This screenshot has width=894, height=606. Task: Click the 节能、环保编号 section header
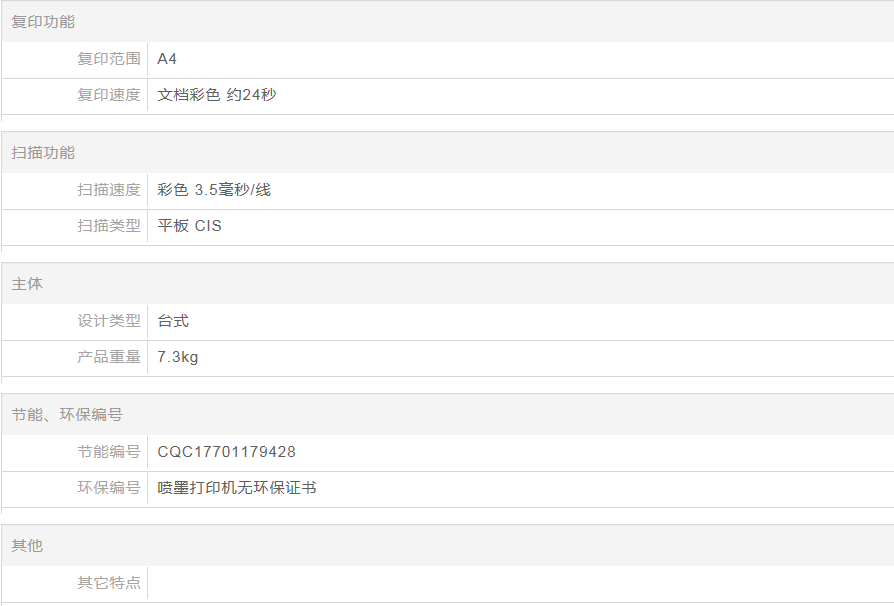[x=67, y=415]
